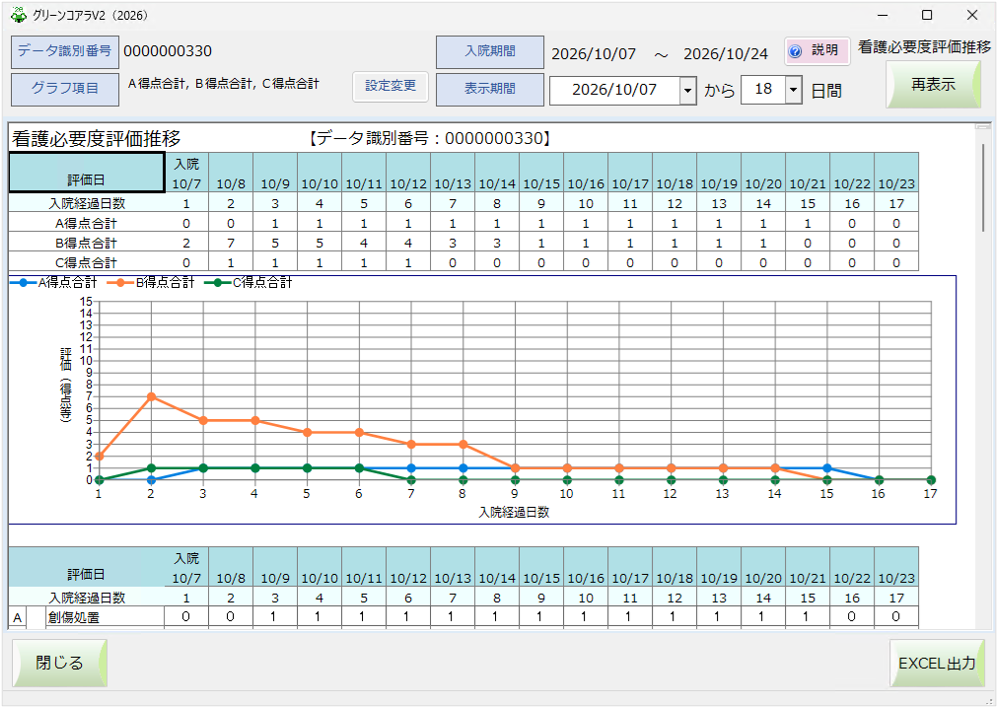Open the 説明 explanation button
998x708 pixels.
(817, 51)
